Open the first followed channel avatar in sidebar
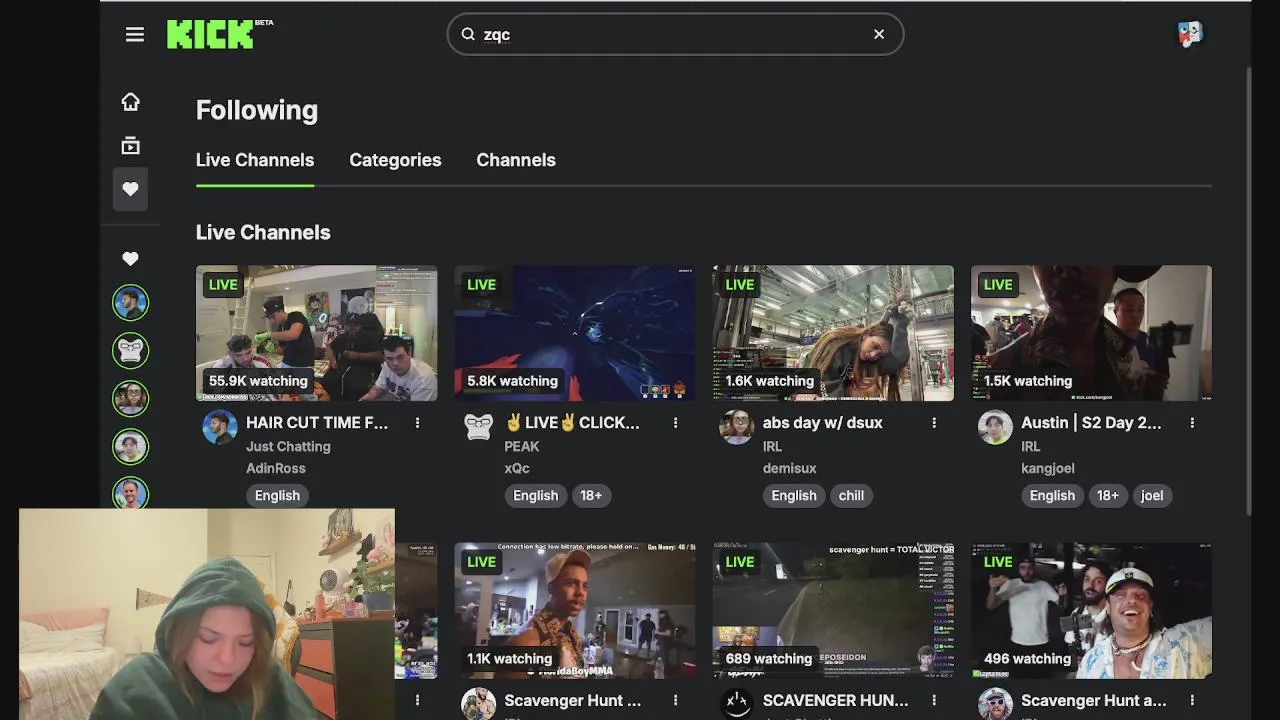Viewport: 1280px width, 720px height. click(x=130, y=303)
